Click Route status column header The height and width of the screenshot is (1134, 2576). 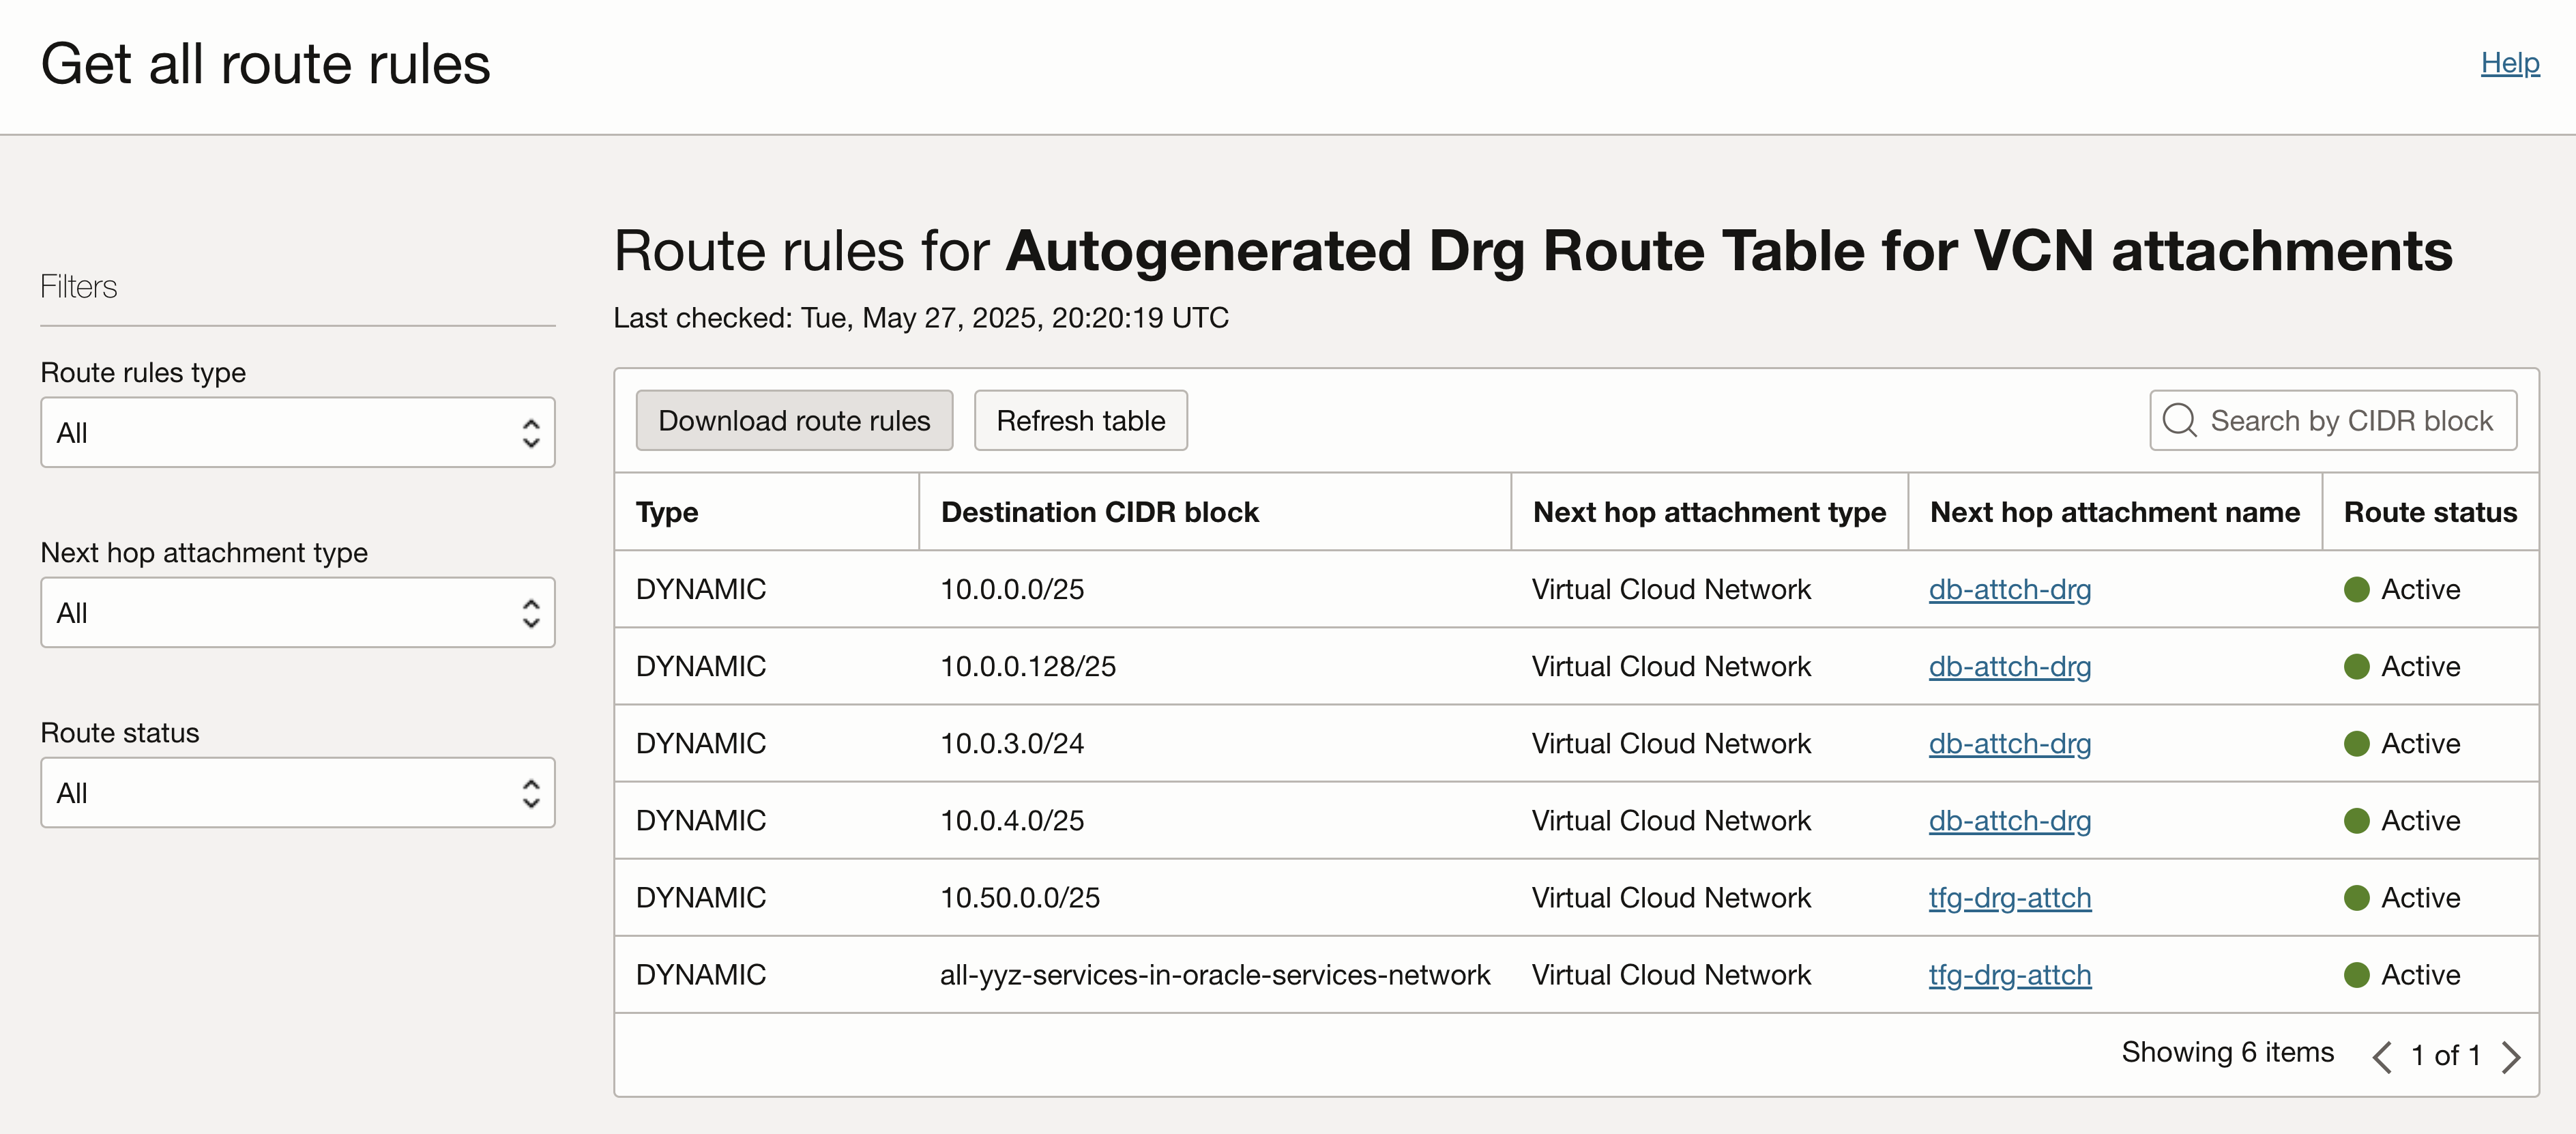click(2430, 512)
